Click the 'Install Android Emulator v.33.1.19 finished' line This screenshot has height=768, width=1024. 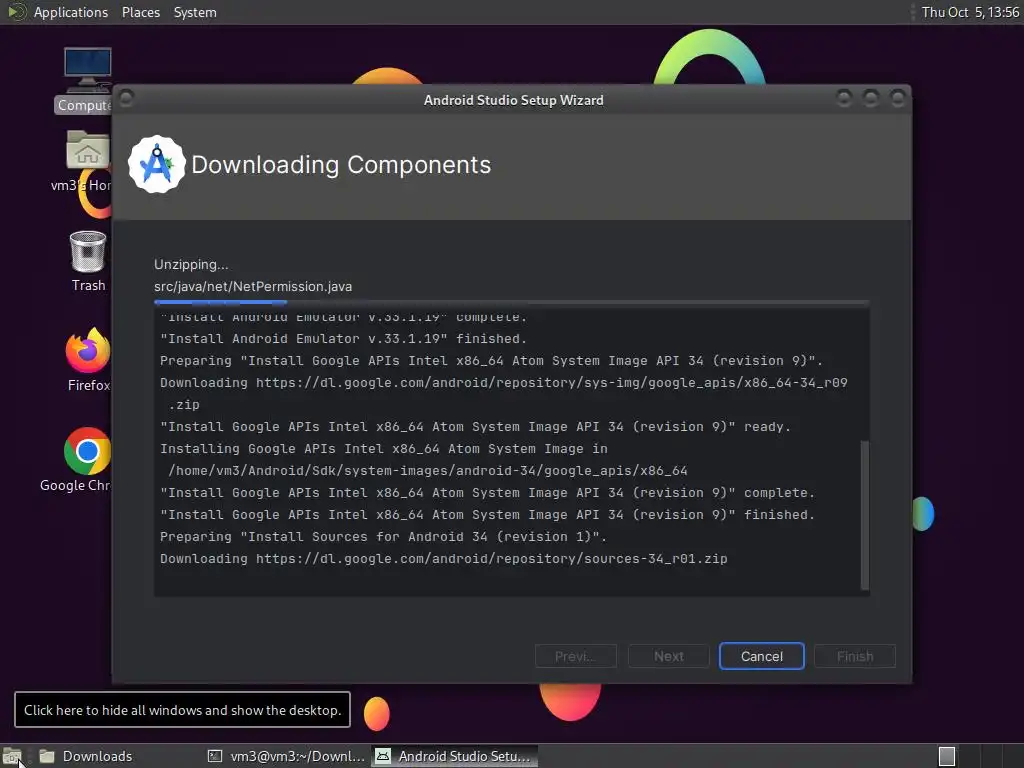coord(343,338)
